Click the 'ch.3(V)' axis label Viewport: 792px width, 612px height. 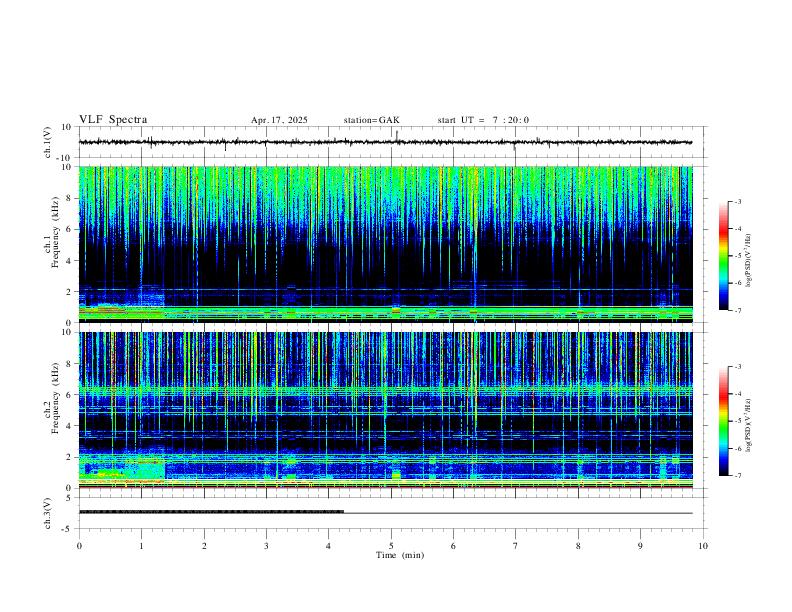tap(48, 514)
